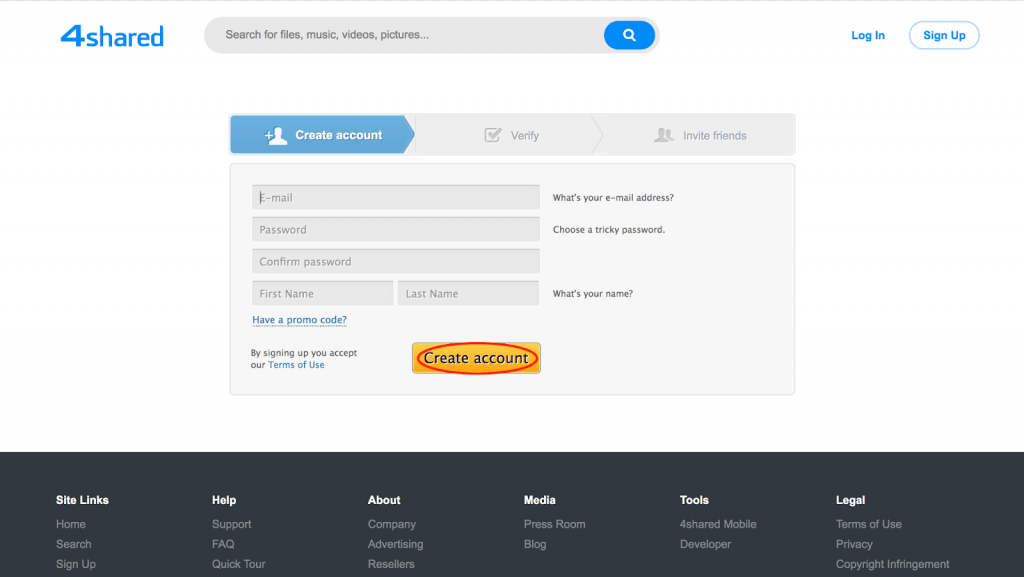Click the Verify step checkmark icon
Image resolution: width=1024 pixels, height=577 pixels.
click(493, 135)
